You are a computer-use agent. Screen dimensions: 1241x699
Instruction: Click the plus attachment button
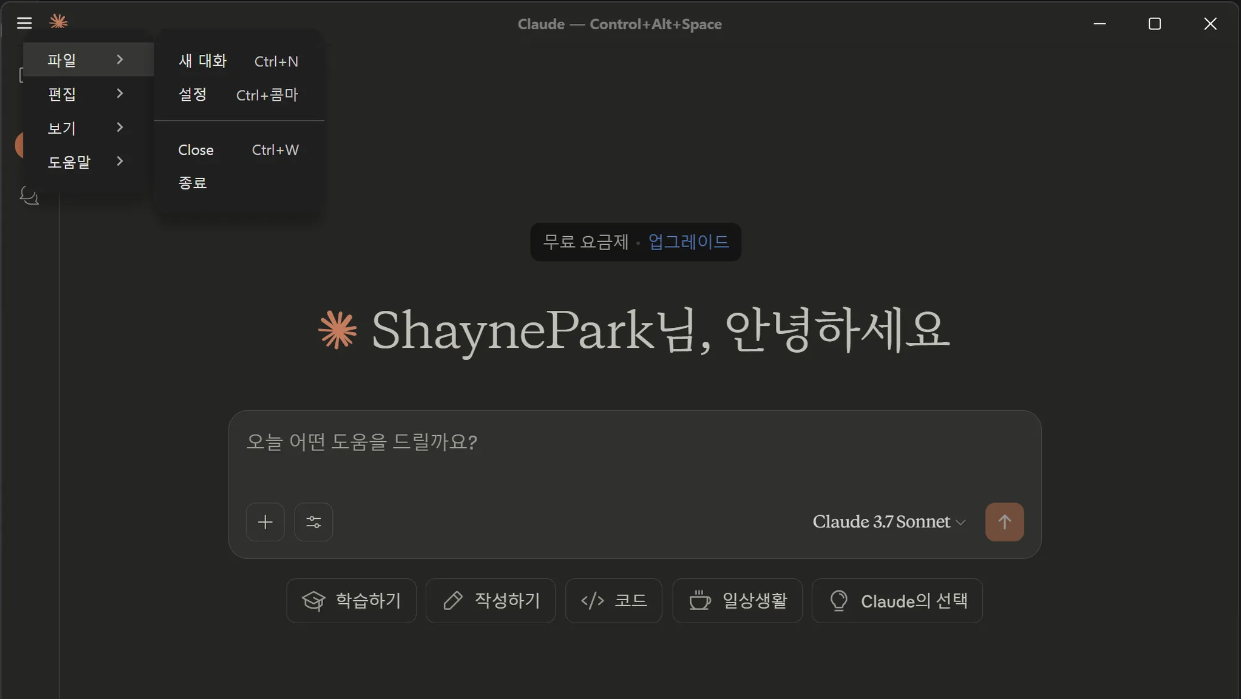click(x=265, y=522)
